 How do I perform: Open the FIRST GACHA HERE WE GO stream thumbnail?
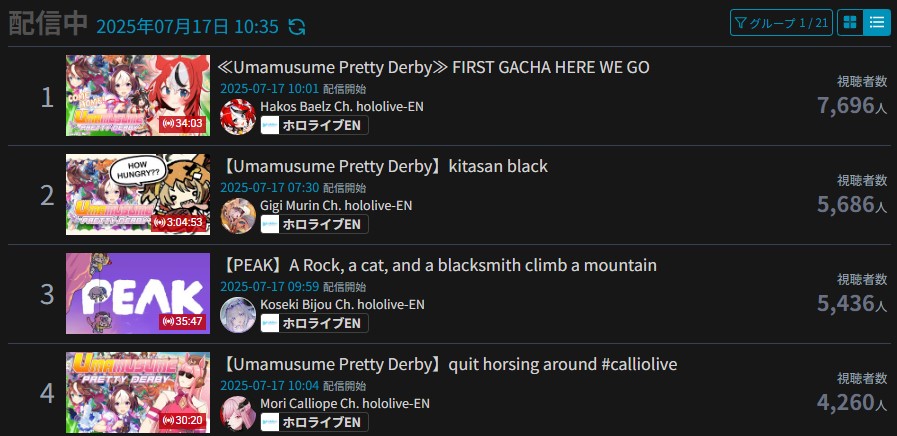point(138,96)
